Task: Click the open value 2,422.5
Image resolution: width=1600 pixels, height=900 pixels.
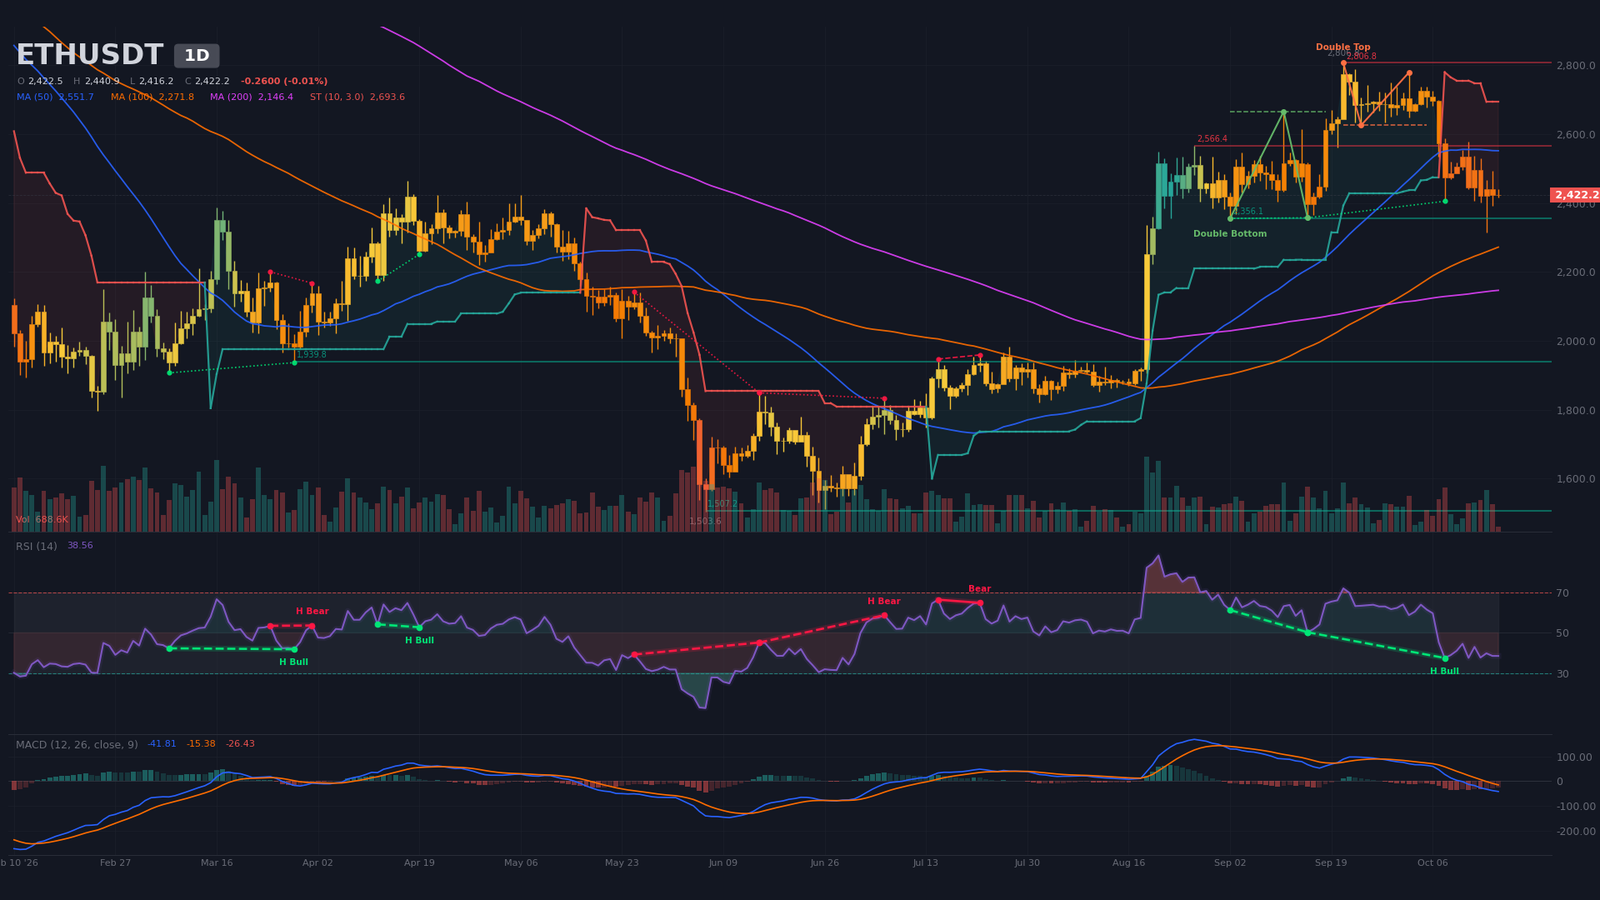Action: pyautogui.click(x=45, y=81)
